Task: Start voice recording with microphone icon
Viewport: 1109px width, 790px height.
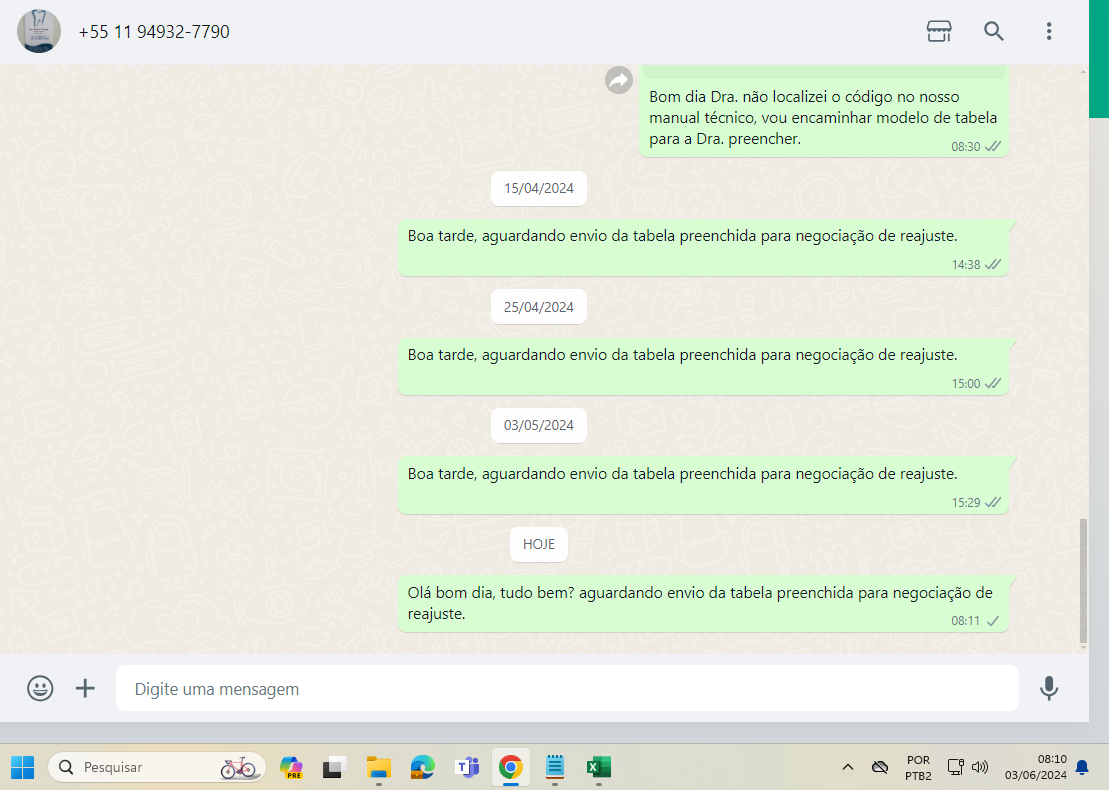Action: tap(1048, 688)
